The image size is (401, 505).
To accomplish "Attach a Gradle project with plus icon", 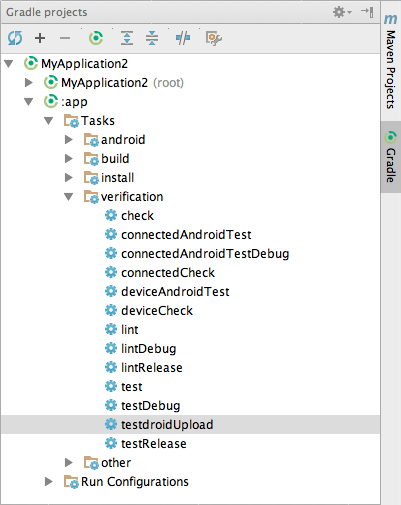I will pyautogui.click(x=40, y=38).
